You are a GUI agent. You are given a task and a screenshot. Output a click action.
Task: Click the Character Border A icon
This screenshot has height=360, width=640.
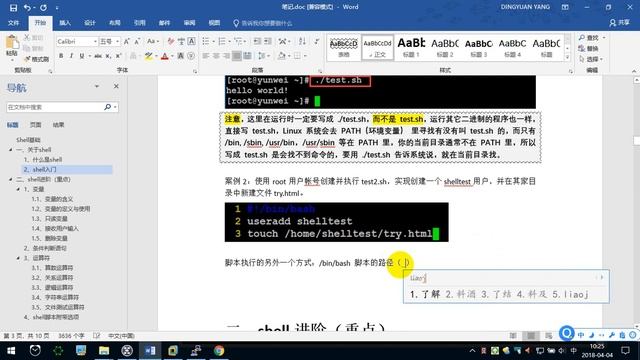[191, 41]
